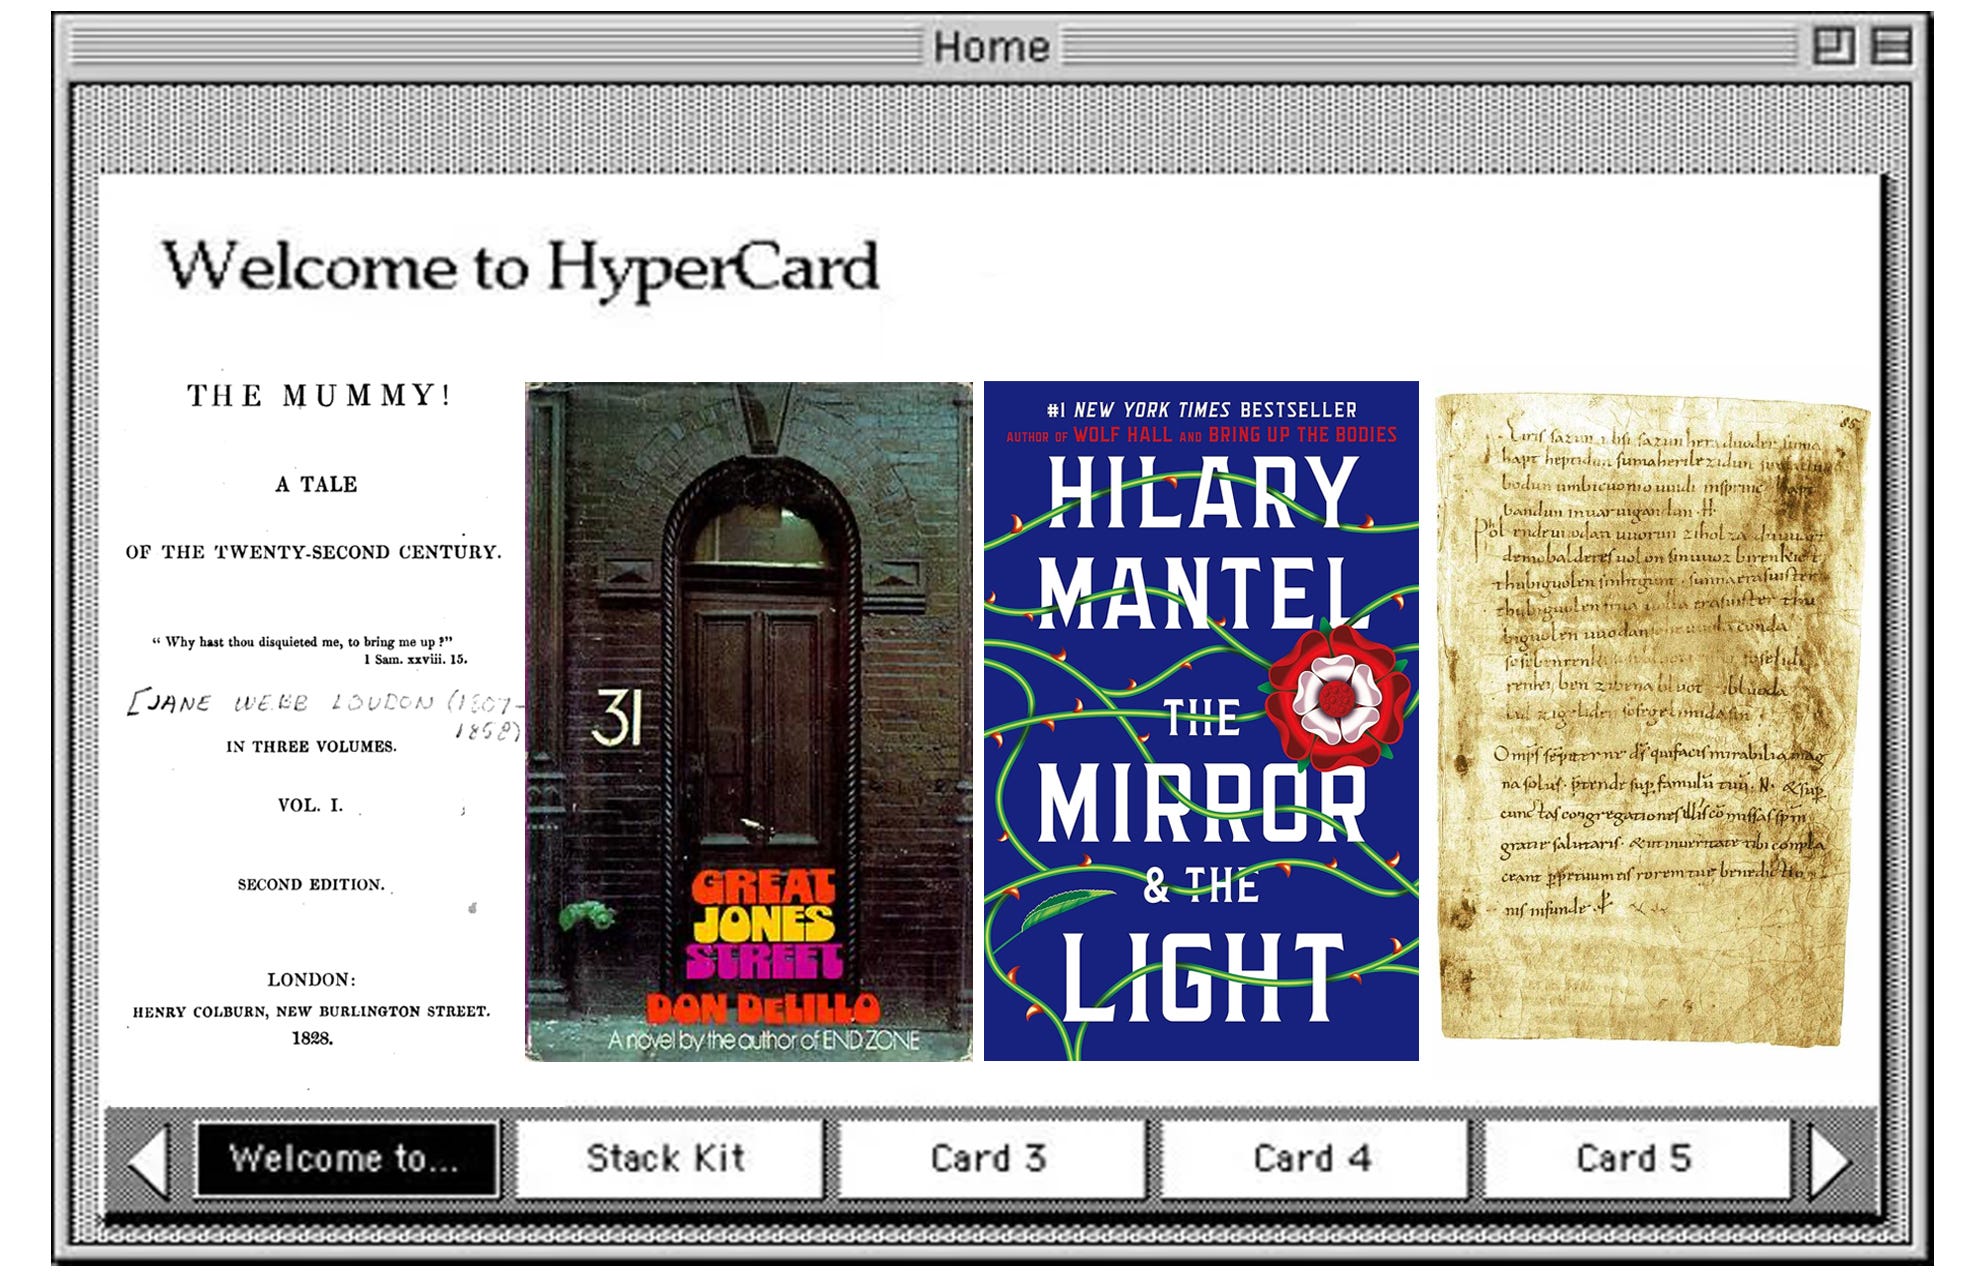Select the "Welcome to..." card button

coord(346,1159)
